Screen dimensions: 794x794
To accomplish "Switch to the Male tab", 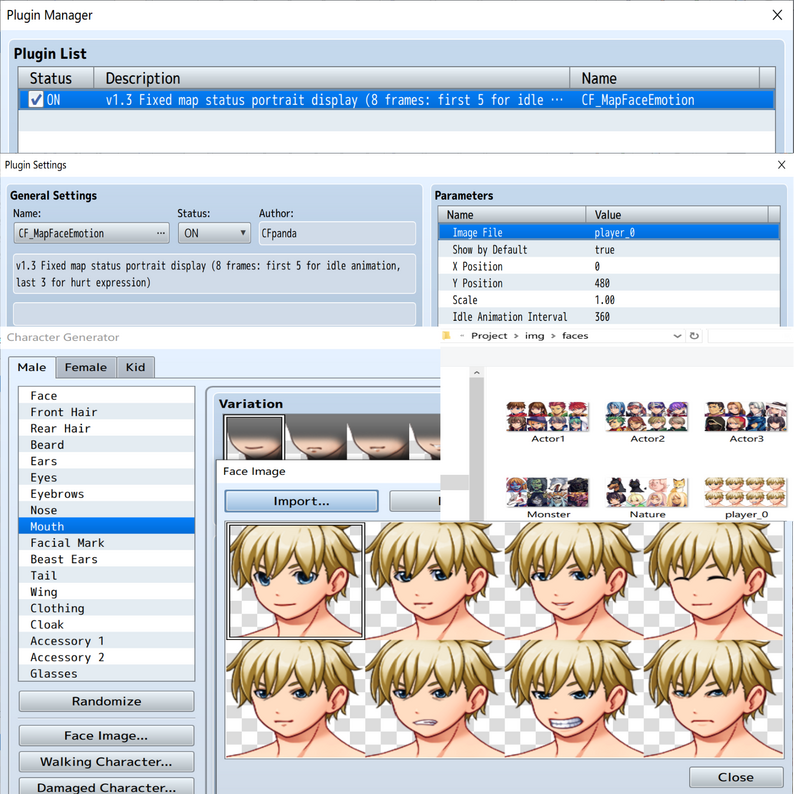I will (32, 367).
